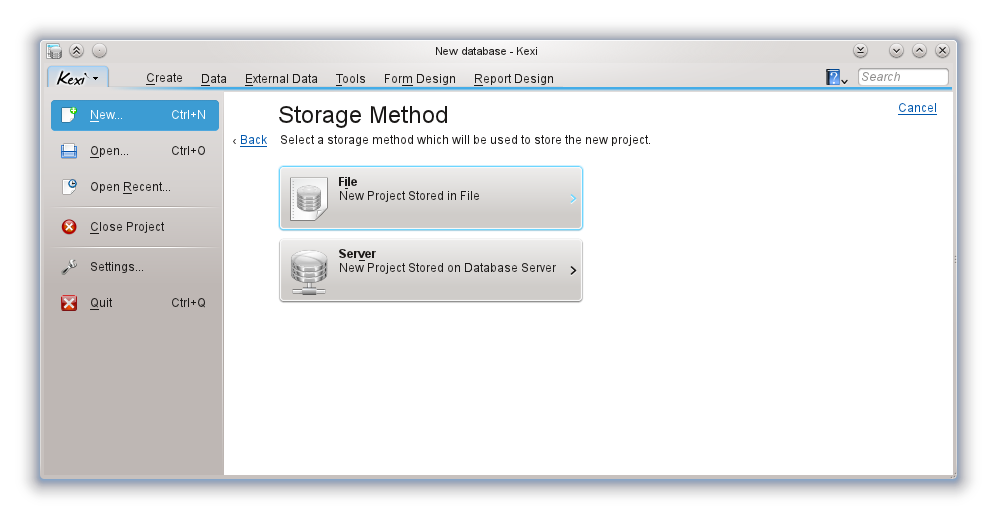Open the Kexi main menu dropdown
997x519 pixels.
coord(77,78)
